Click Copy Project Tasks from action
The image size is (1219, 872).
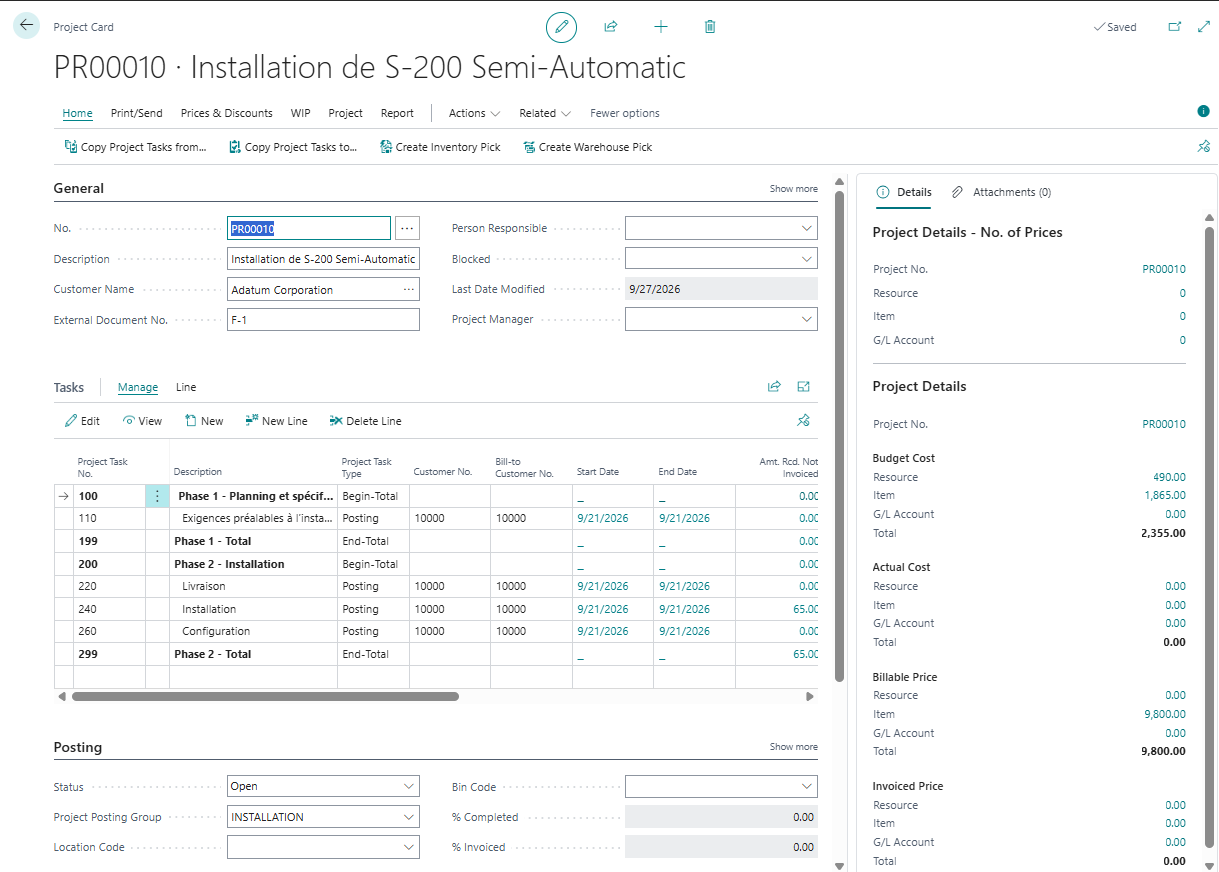(x=135, y=147)
